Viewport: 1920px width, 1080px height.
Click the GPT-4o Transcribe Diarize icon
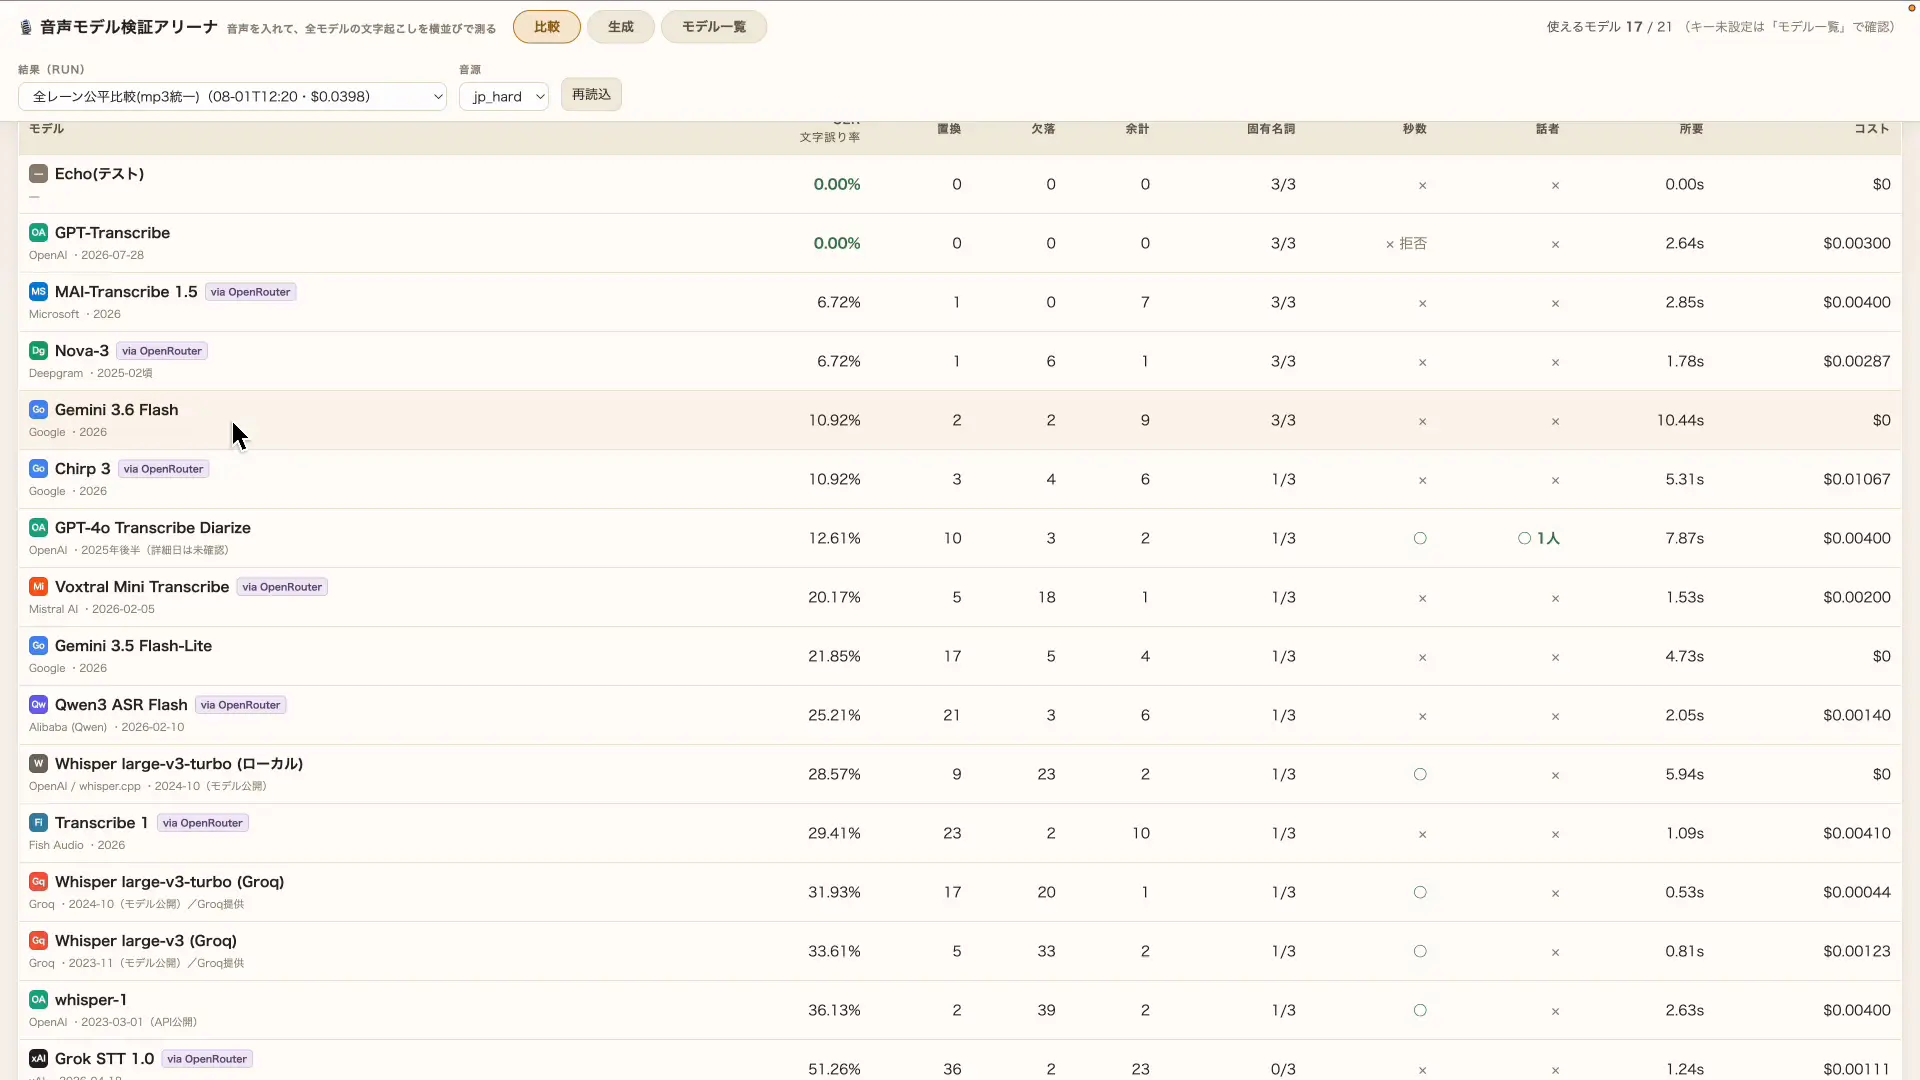[38, 528]
